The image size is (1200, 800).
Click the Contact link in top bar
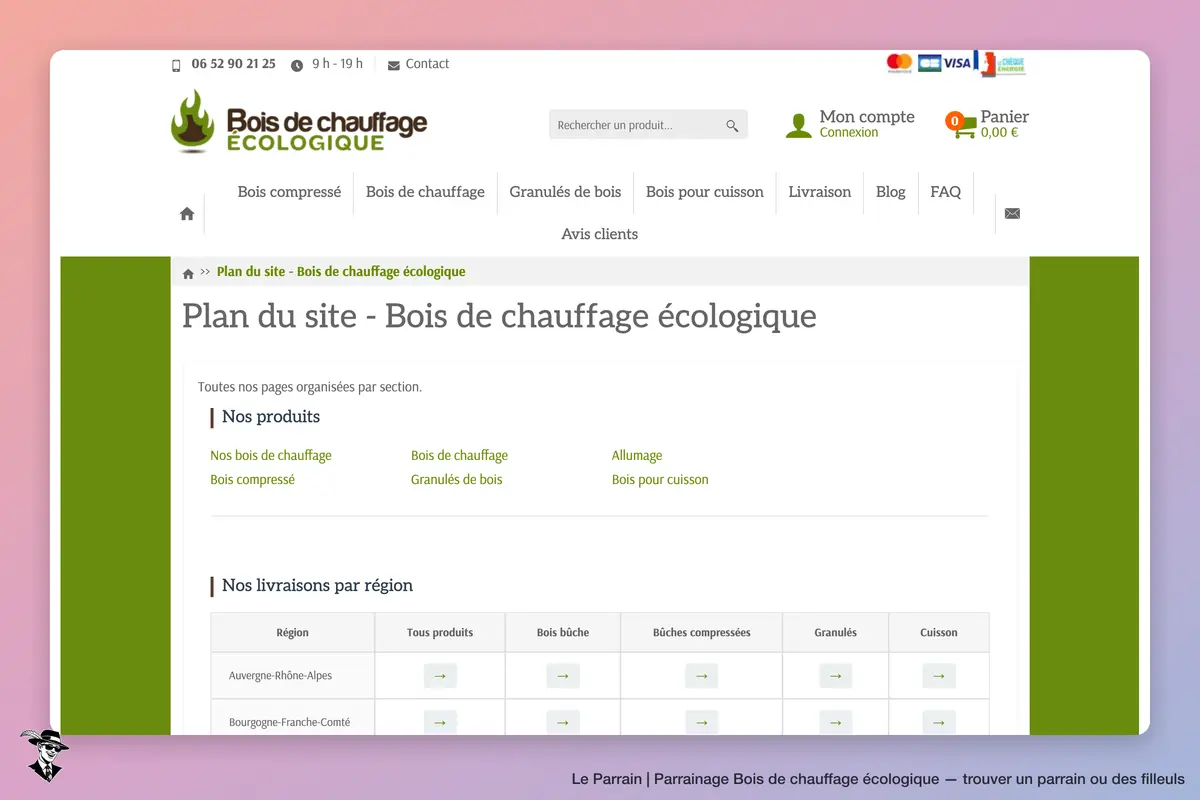427,64
